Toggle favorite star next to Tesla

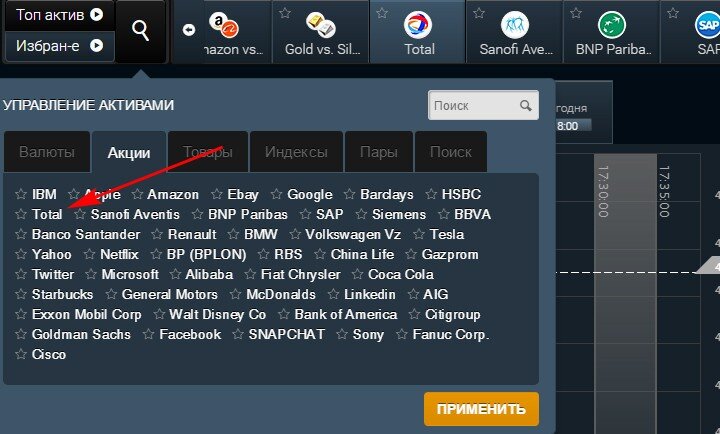click(x=419, y=234)
